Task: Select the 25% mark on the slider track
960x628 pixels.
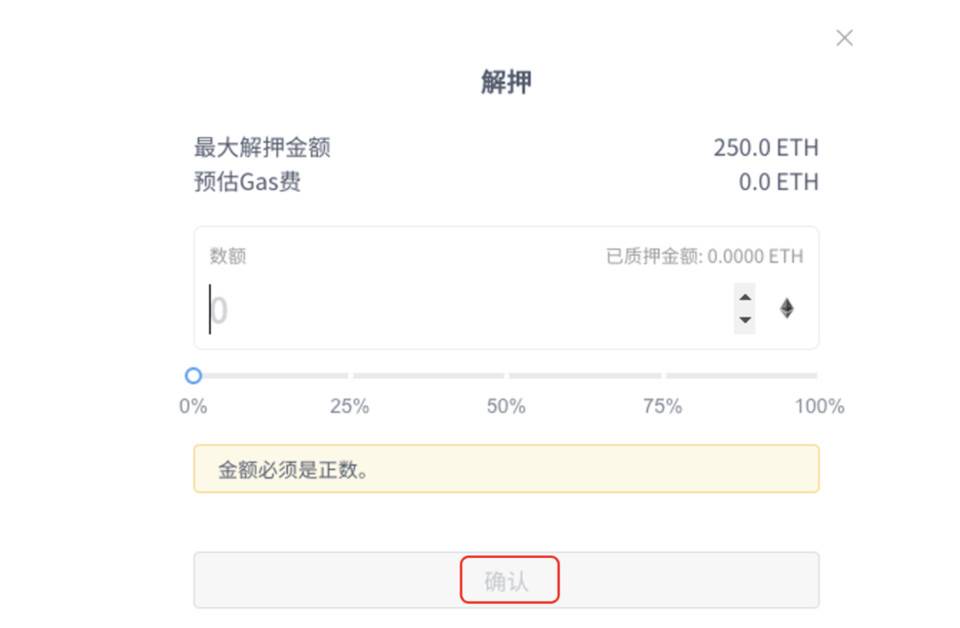Action: click(x=349, y=376)
